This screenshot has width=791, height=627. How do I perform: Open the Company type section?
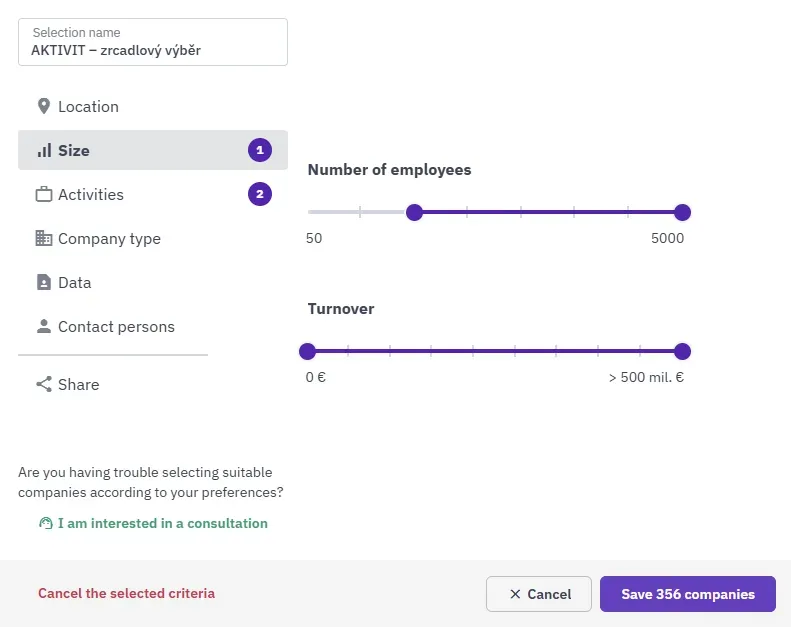tap(153, 238)
